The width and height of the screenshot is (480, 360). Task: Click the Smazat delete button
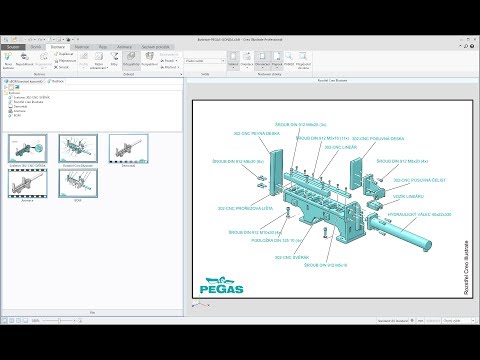pos(61,67)
